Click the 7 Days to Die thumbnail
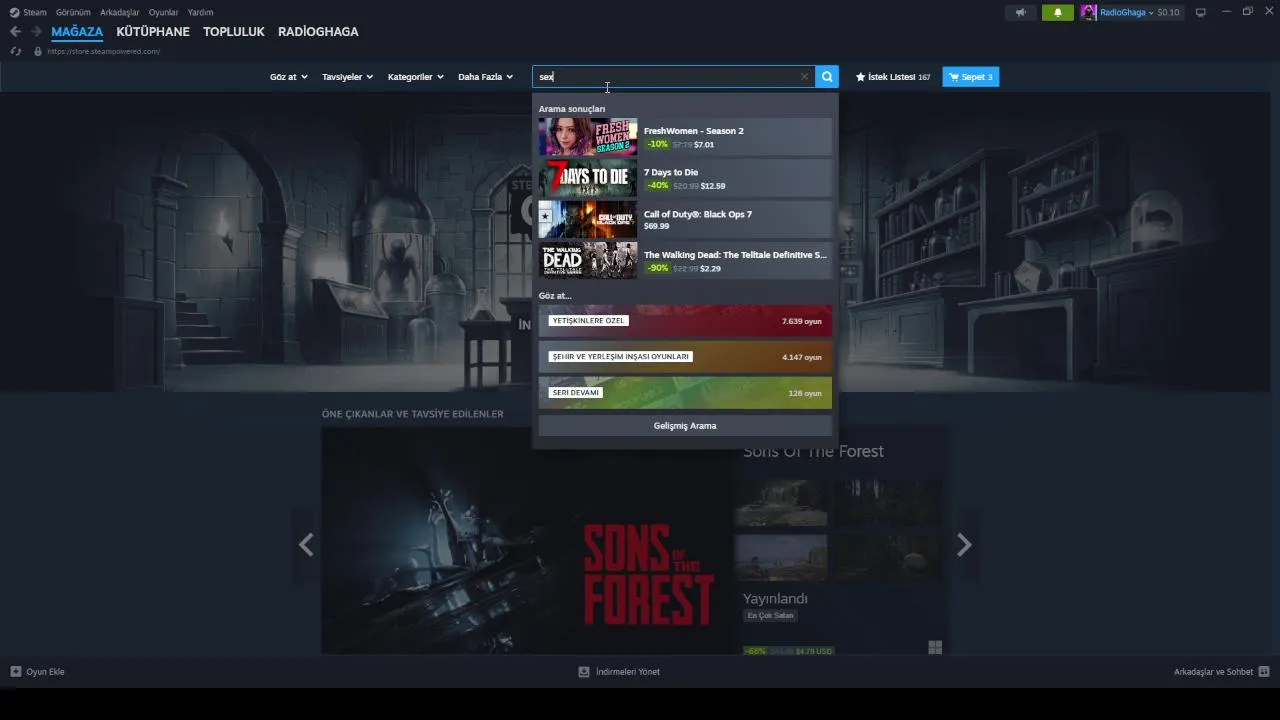 588,179
